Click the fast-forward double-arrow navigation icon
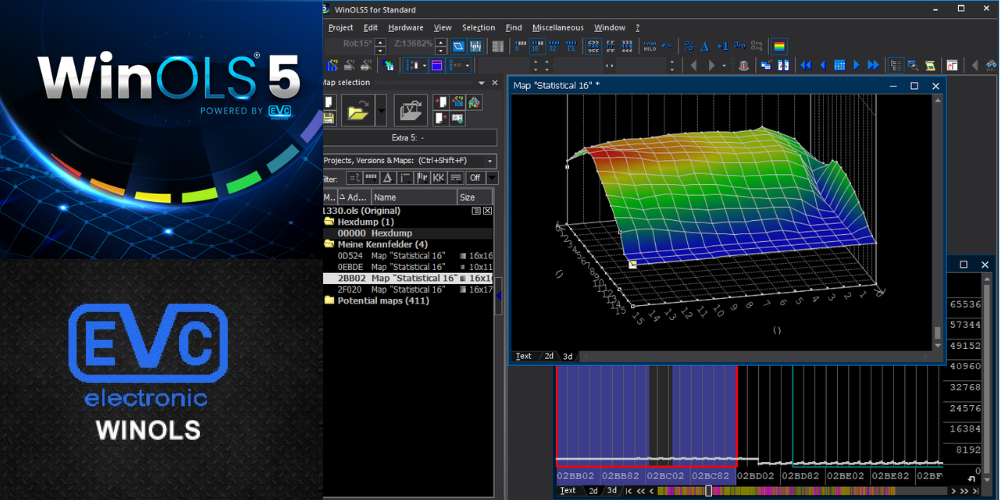 click(x=873, y=65)
